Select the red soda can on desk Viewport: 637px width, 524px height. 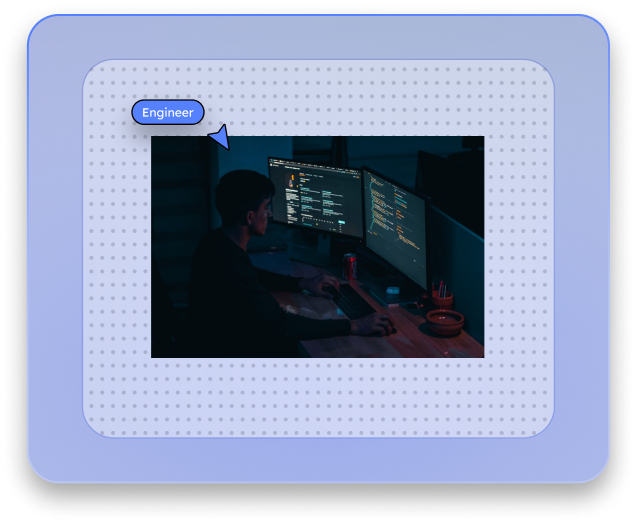(x=350, y=266)
